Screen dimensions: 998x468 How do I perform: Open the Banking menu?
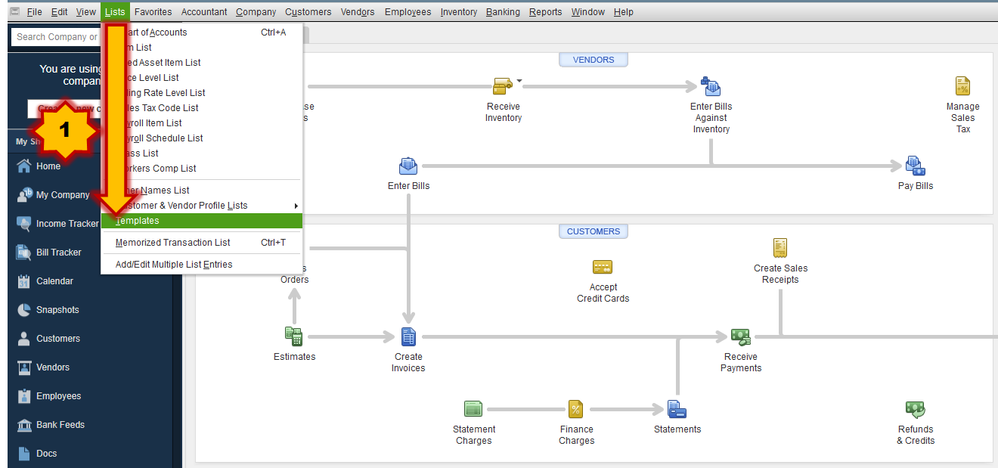pyautogui.click(x=503, y=11)
